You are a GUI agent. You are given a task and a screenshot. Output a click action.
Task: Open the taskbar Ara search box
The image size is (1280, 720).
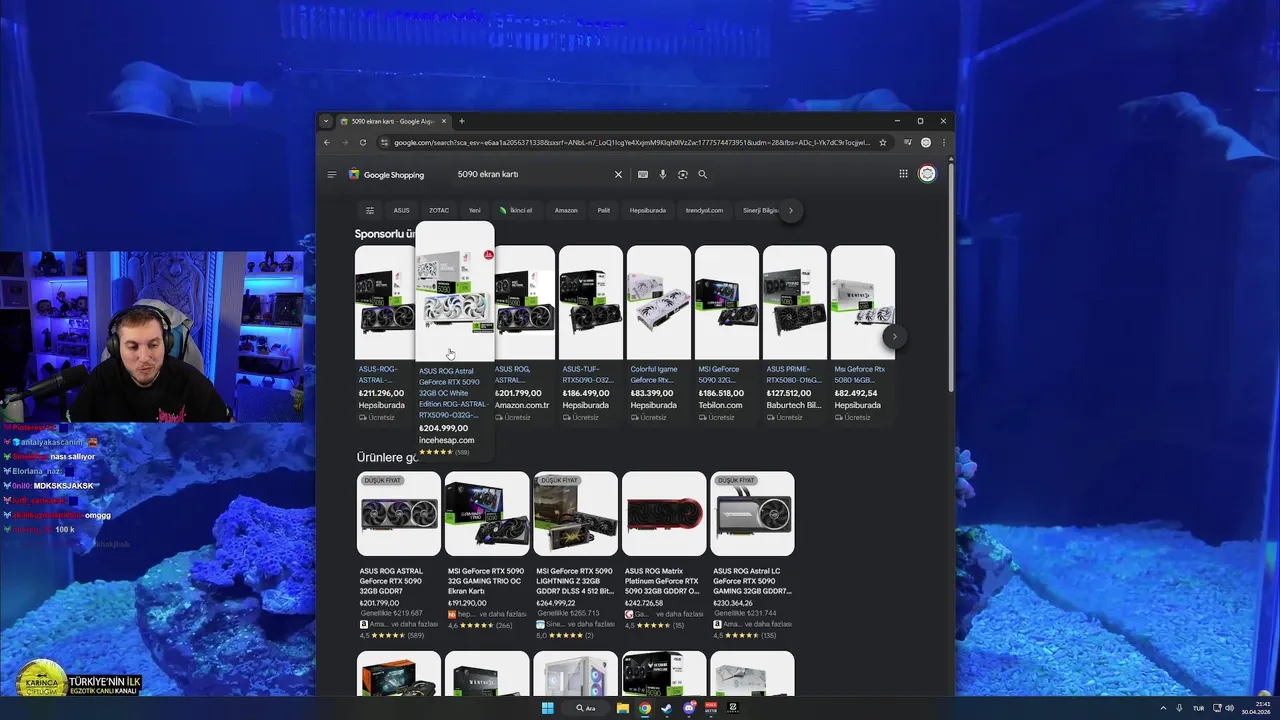586,708
